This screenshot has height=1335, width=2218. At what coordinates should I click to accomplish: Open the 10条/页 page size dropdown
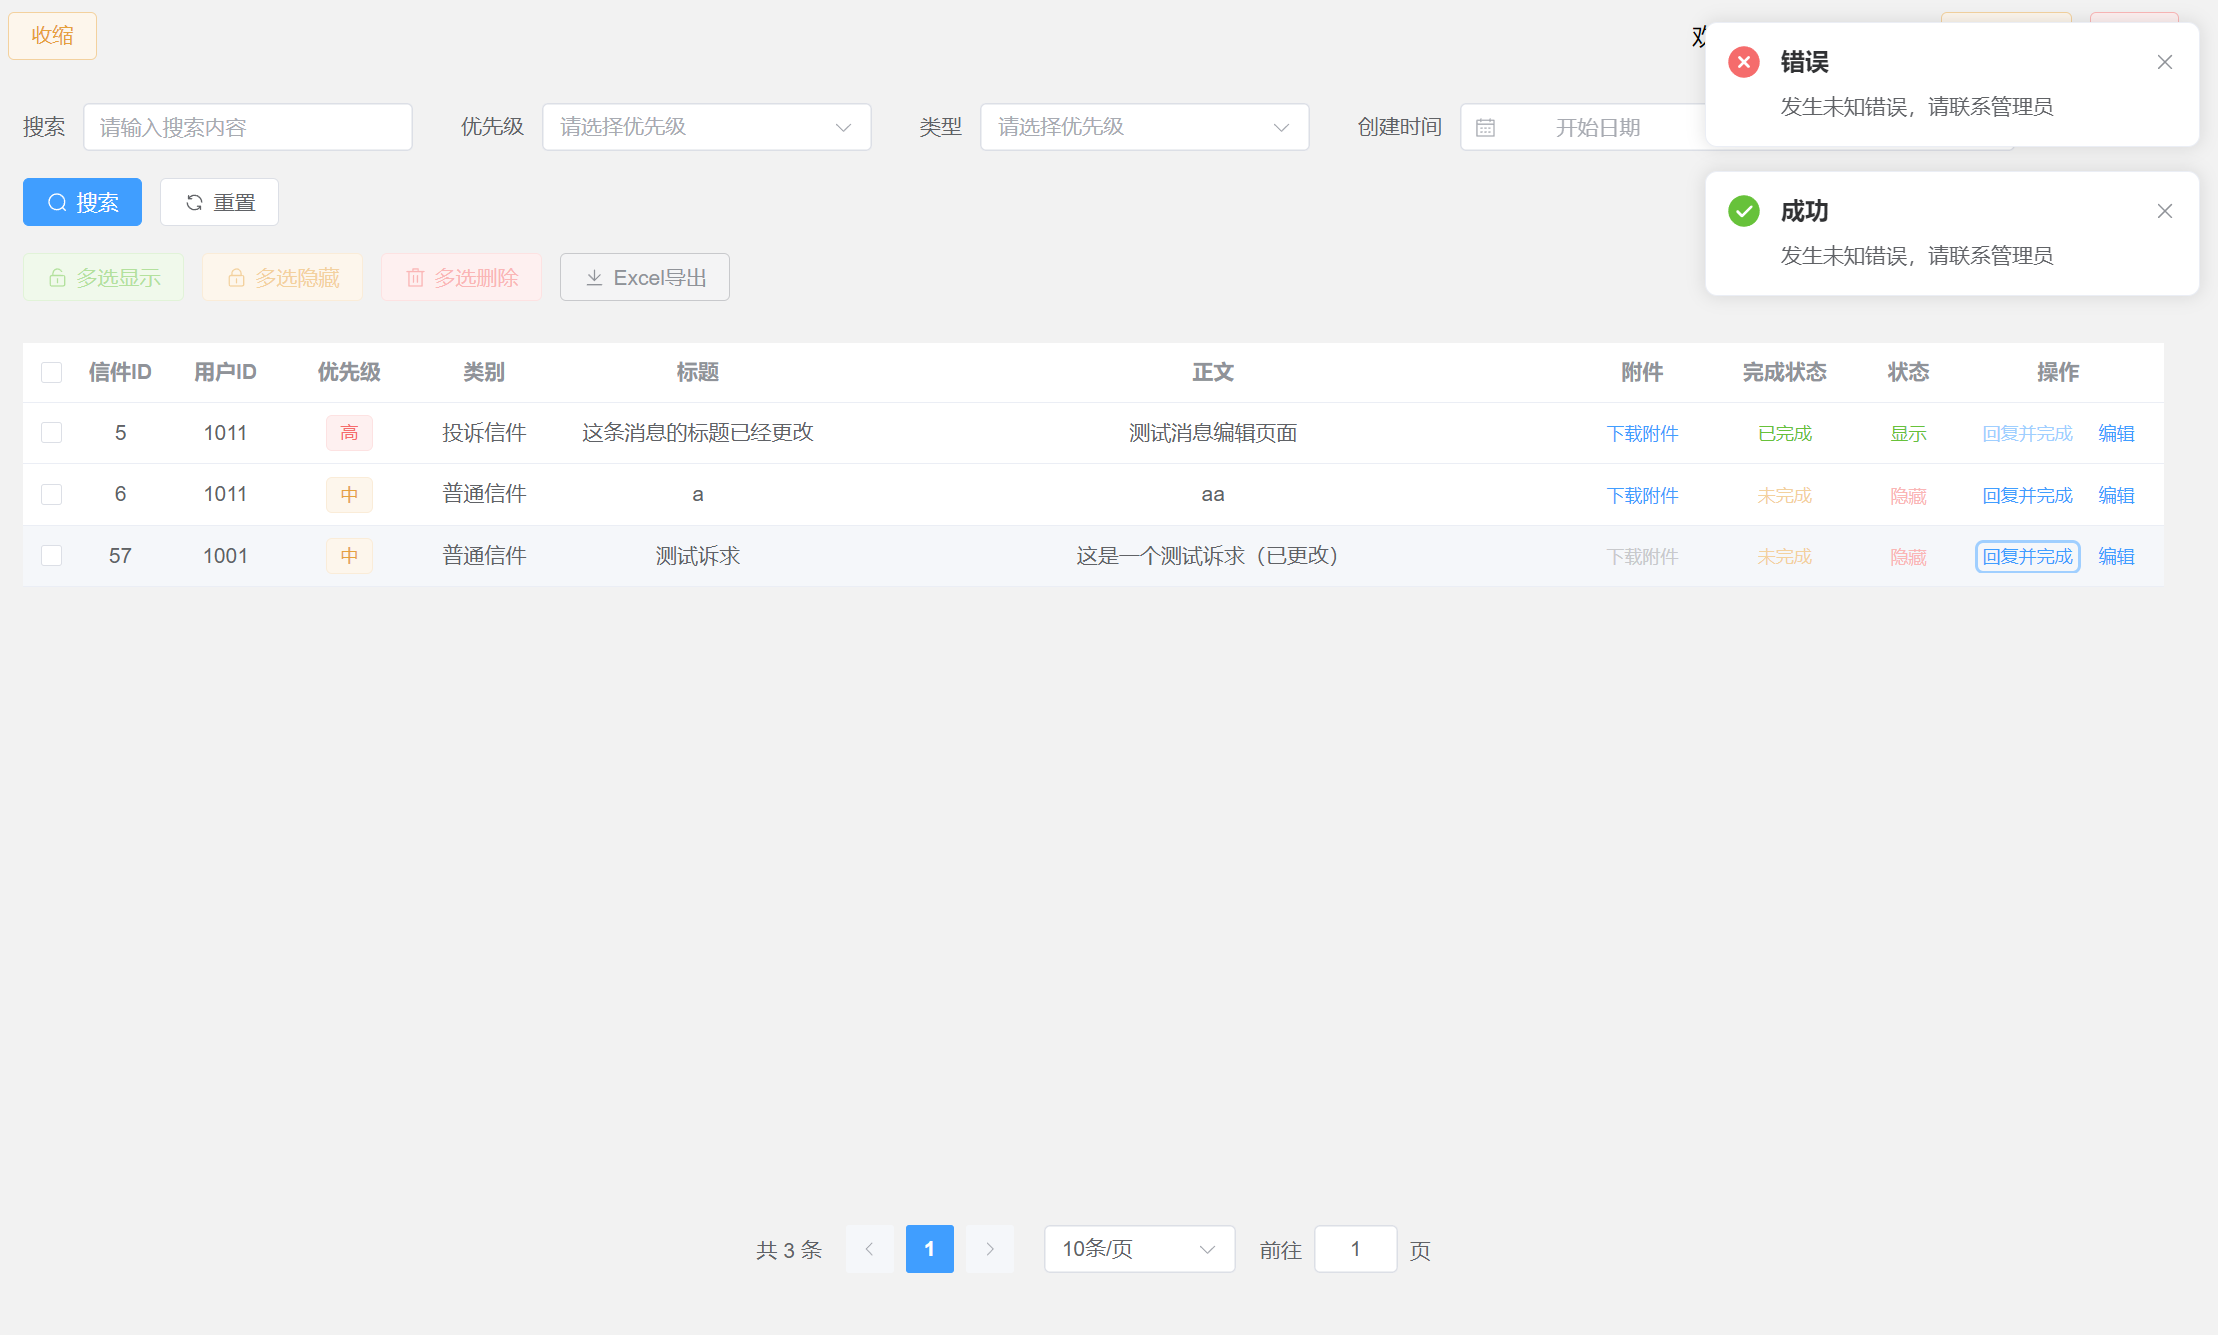[x=1138, y=1249]
